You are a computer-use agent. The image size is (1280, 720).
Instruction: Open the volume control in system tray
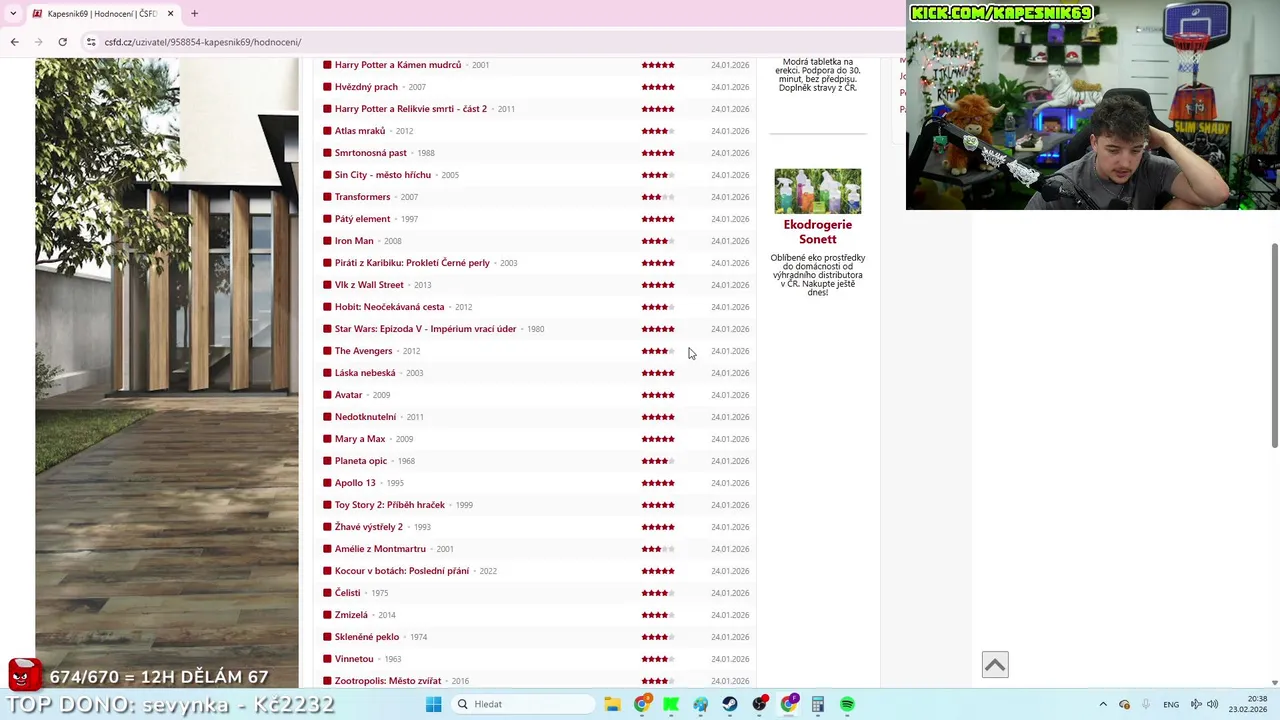(x=1212, y=704)
